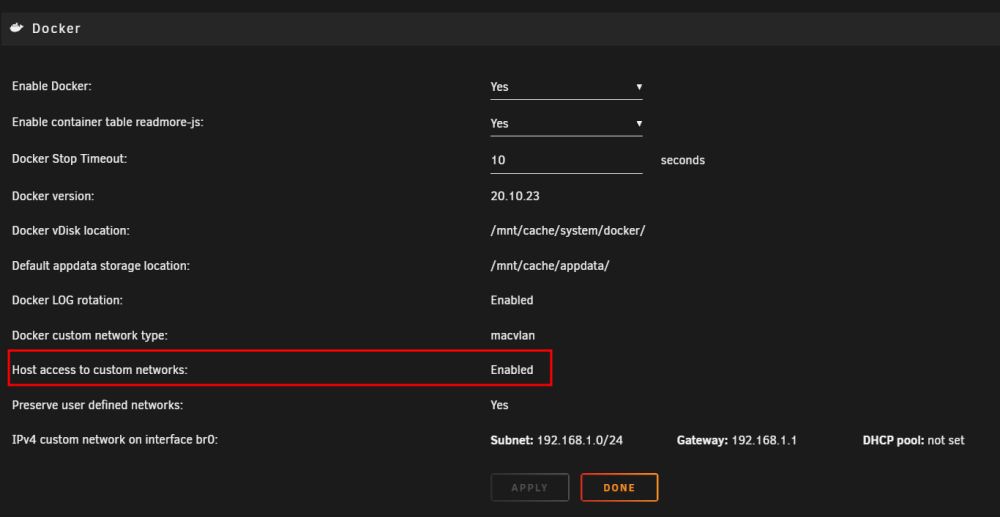Click Enabled value for Docker LOG rotation
This screenshot has height=517, width=1000.
tap(511, 300)
